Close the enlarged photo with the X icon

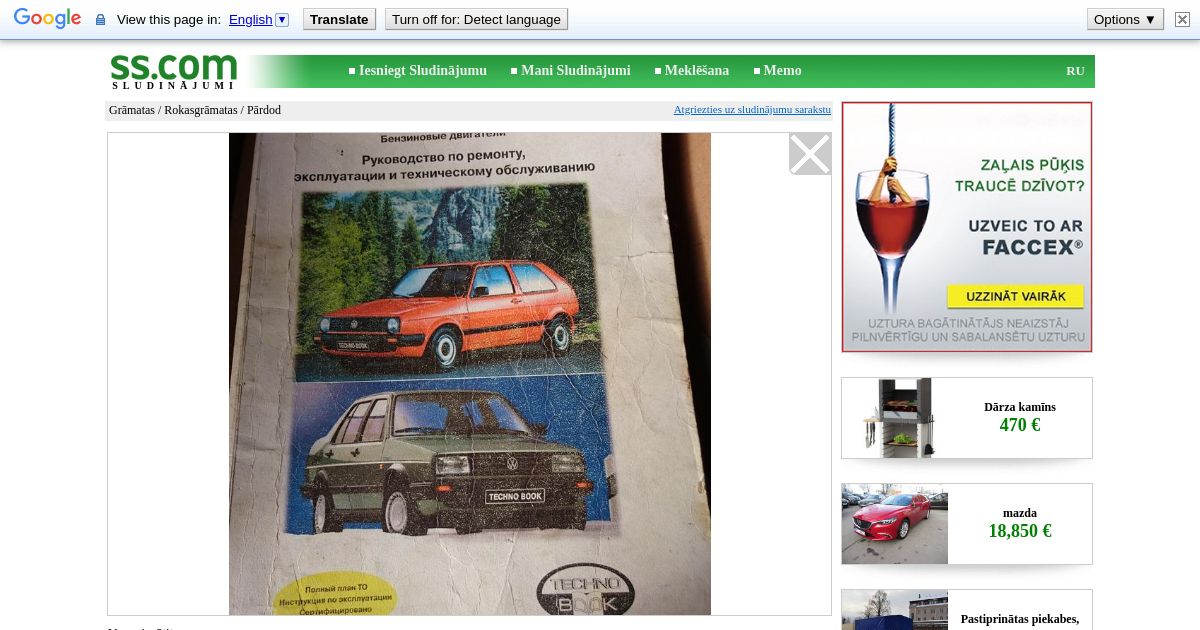coord(810,154)
